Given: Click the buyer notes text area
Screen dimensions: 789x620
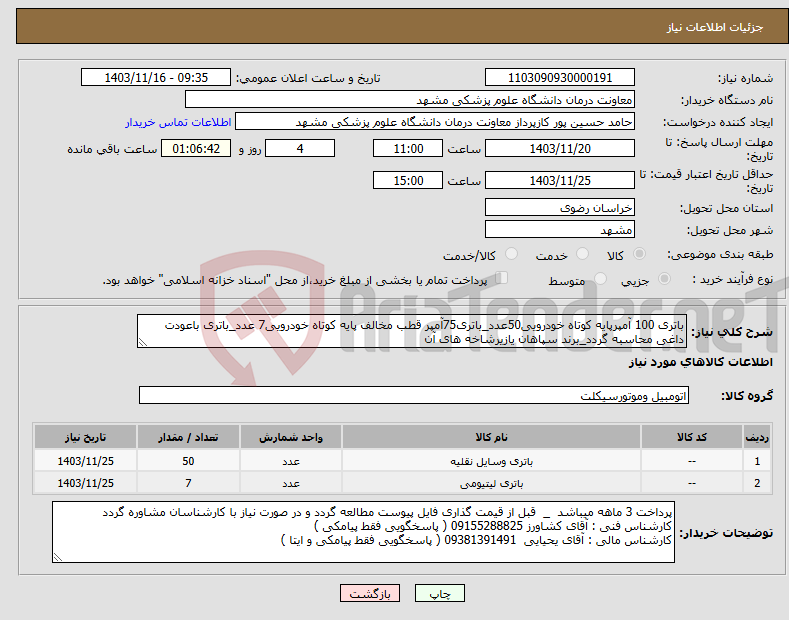Looking at the screenshot, I should [363, 532].
